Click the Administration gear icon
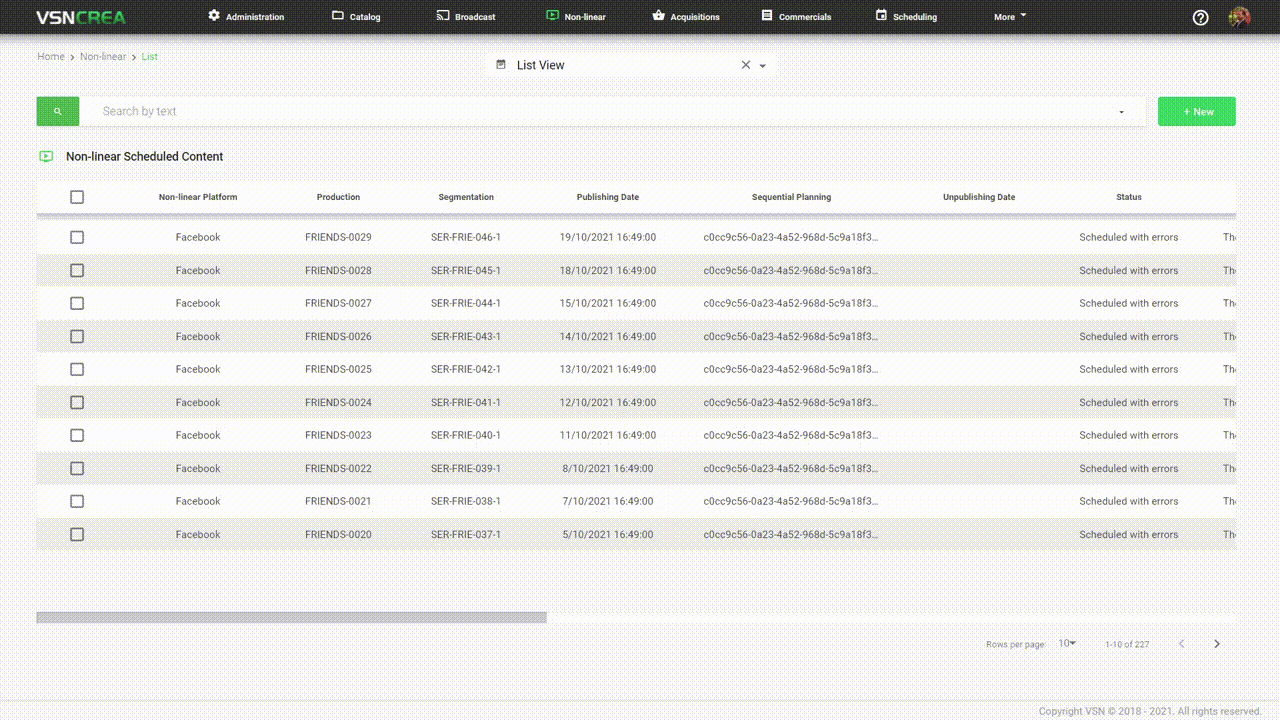The height and width of the screenshot is (720, 1280). point(214,16)
